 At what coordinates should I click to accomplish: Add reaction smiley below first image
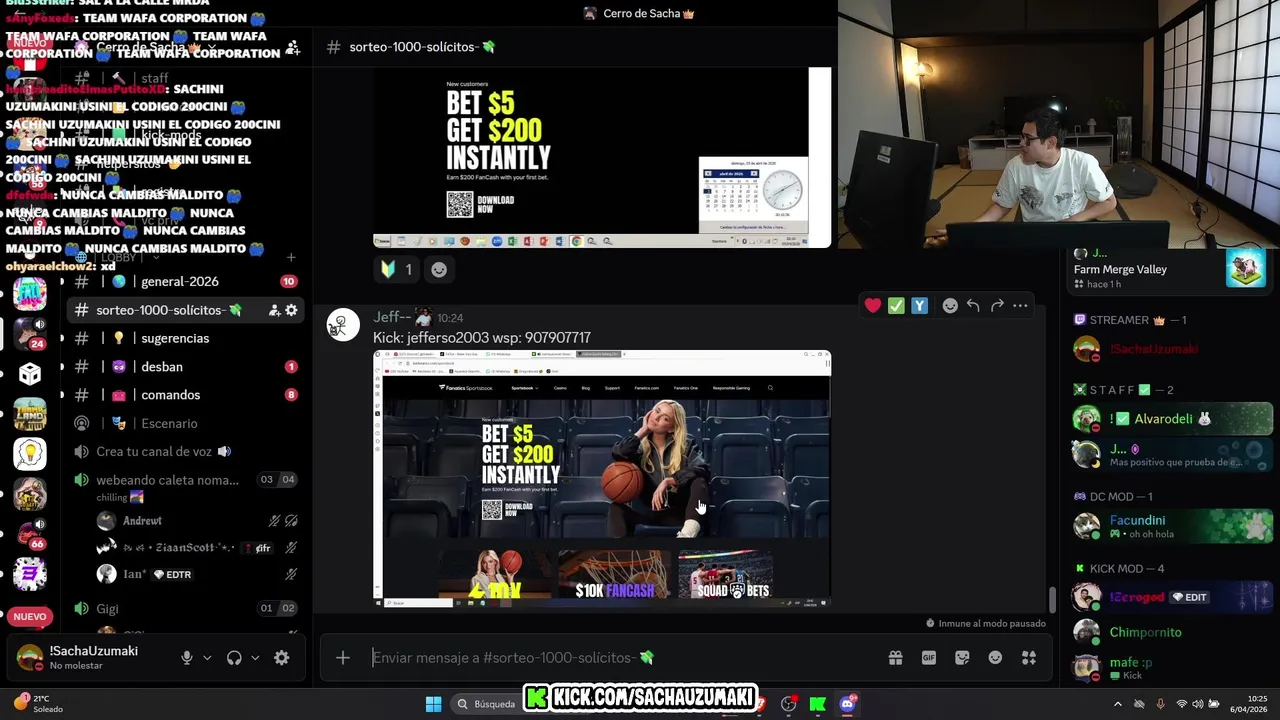tap(439, 269)
